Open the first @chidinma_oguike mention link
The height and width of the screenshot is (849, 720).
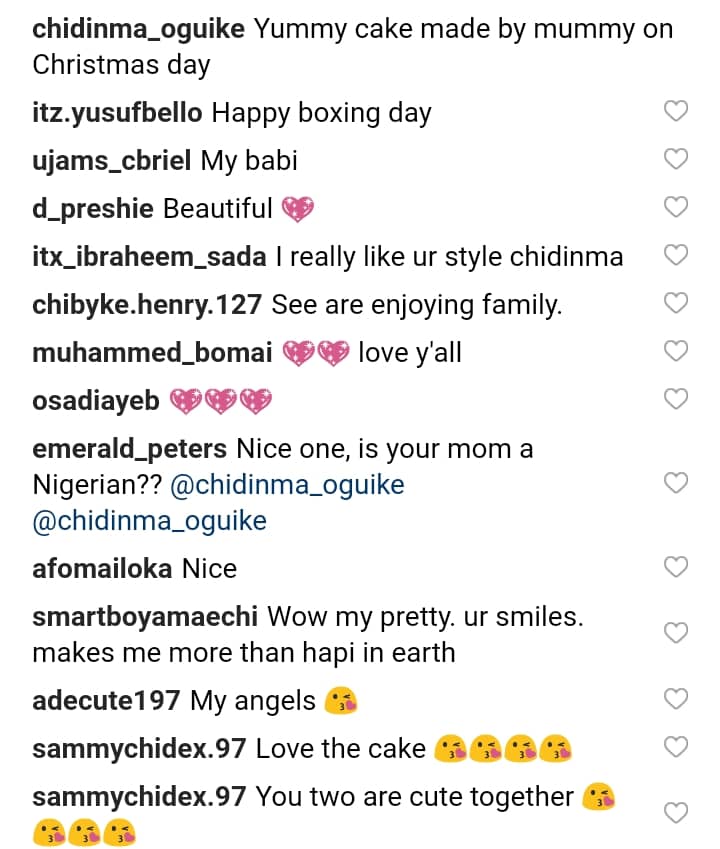click(x=288, y=485)
